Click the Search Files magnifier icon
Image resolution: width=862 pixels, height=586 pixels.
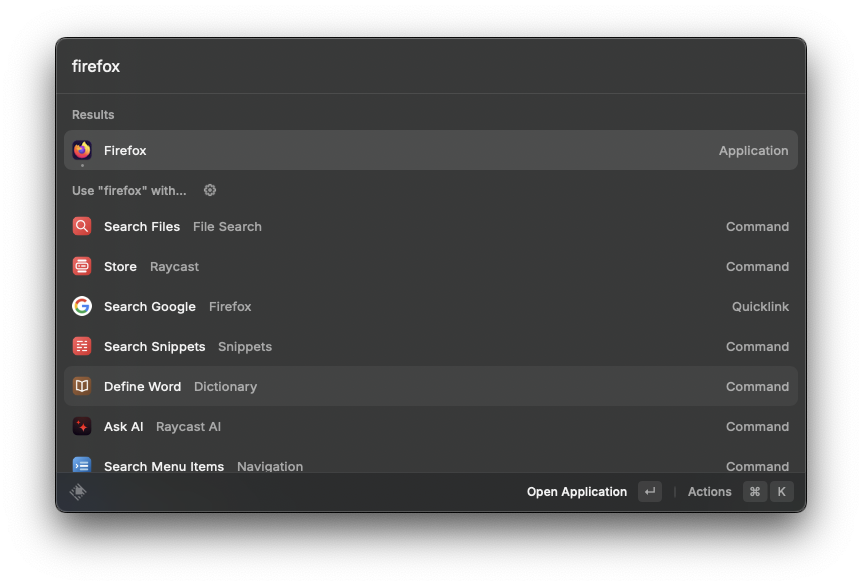(82, 226)
